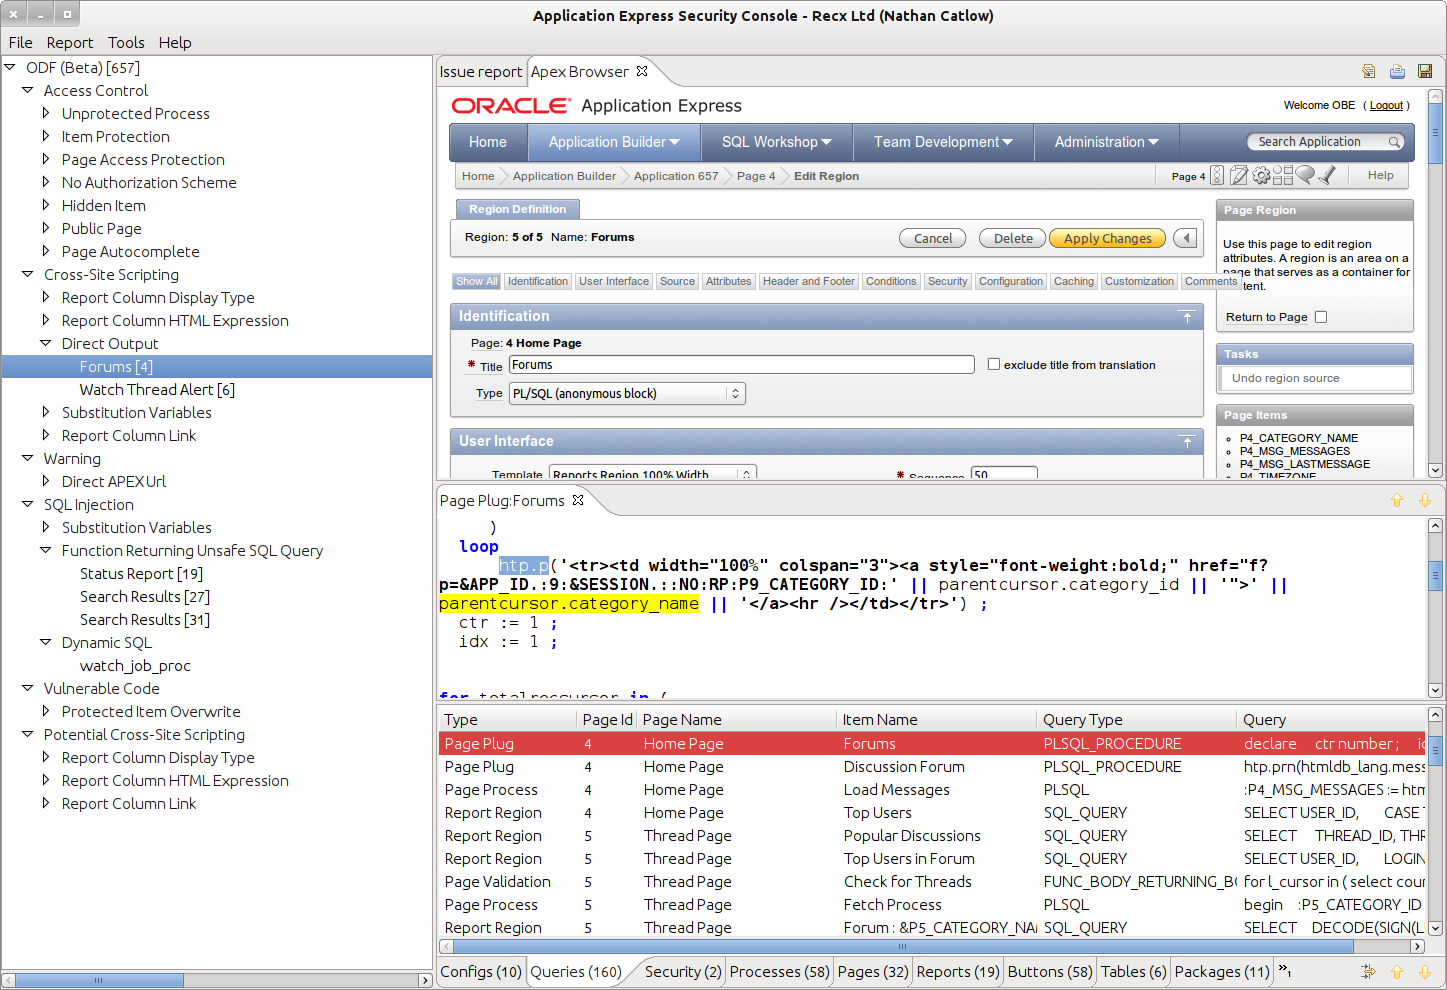1447x990 pixels.
Task: Click up arrow in Page Plug:Forums panel
Action: pos(1397,500)
